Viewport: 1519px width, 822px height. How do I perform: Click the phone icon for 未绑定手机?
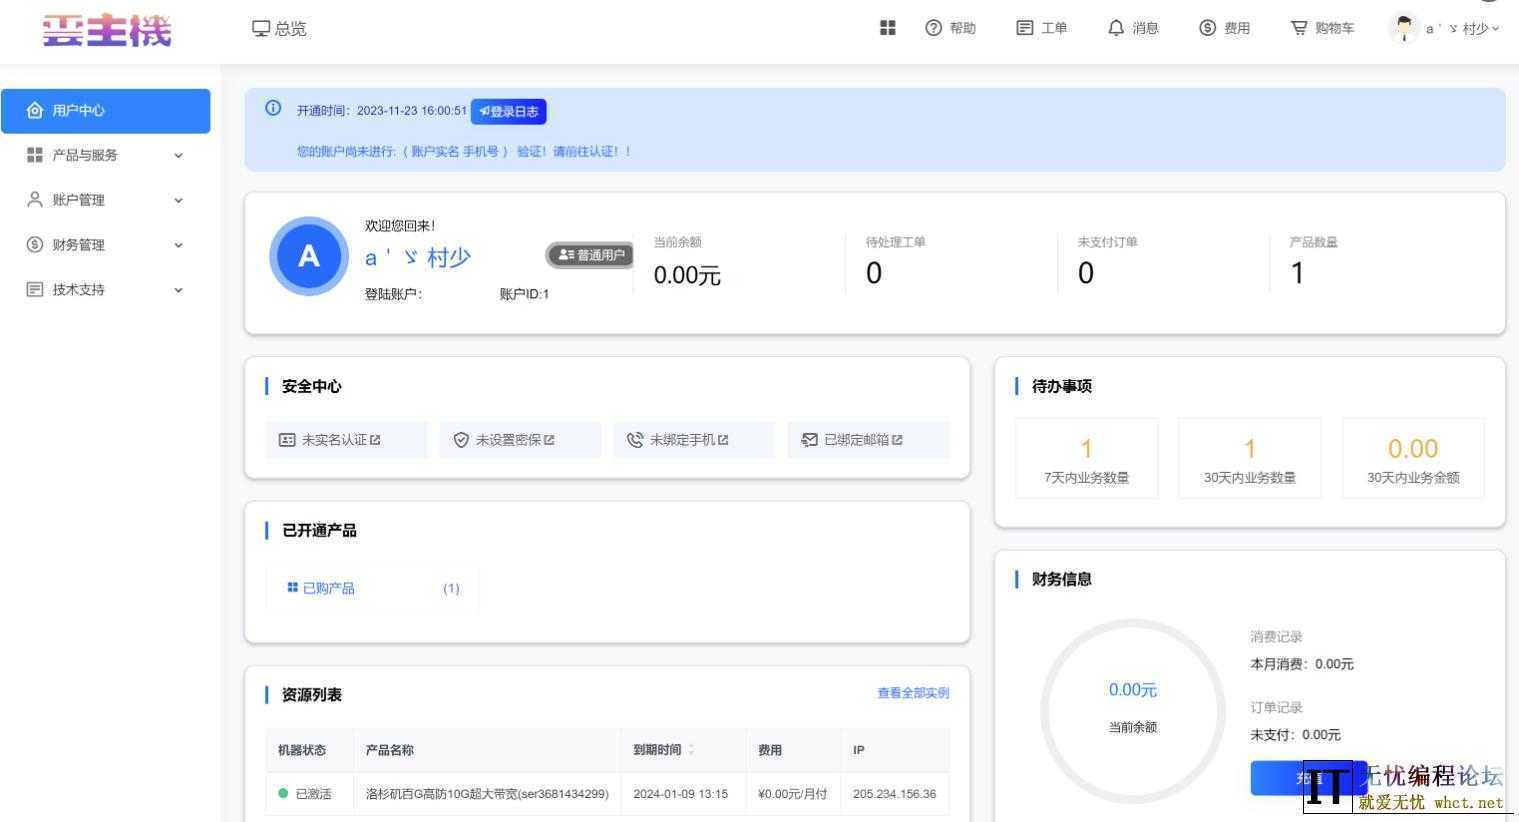[x=634, y=439]
